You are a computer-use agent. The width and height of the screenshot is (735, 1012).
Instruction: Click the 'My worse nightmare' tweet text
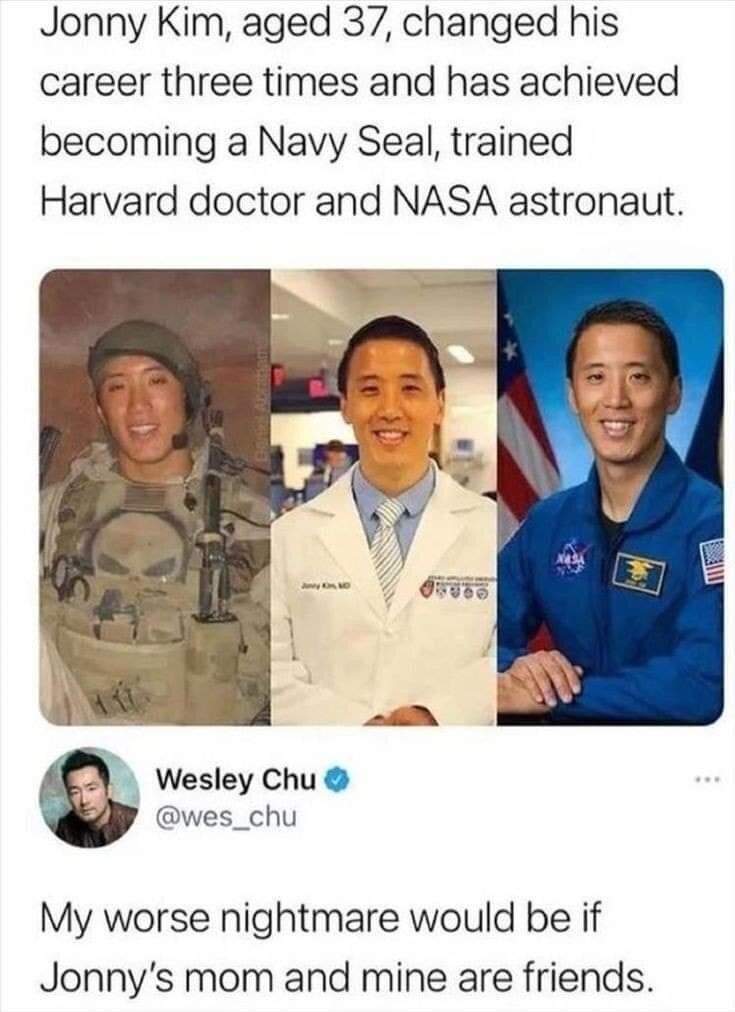(x=321, y=918)
